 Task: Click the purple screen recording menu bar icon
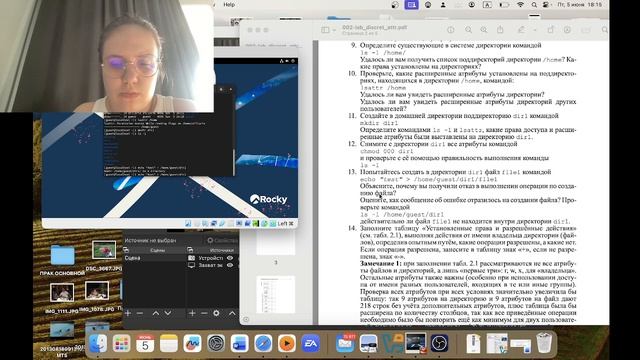[x=411, y=5]
